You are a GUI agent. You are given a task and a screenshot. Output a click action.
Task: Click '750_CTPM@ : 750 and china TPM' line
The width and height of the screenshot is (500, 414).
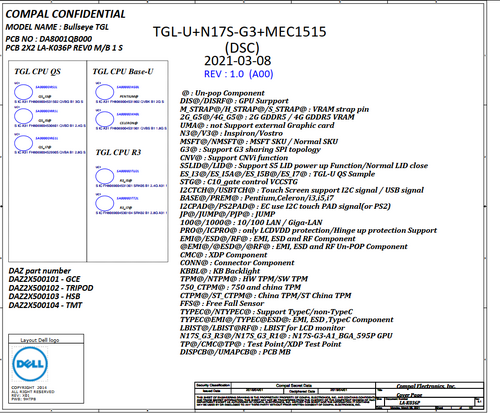(240, 287)
